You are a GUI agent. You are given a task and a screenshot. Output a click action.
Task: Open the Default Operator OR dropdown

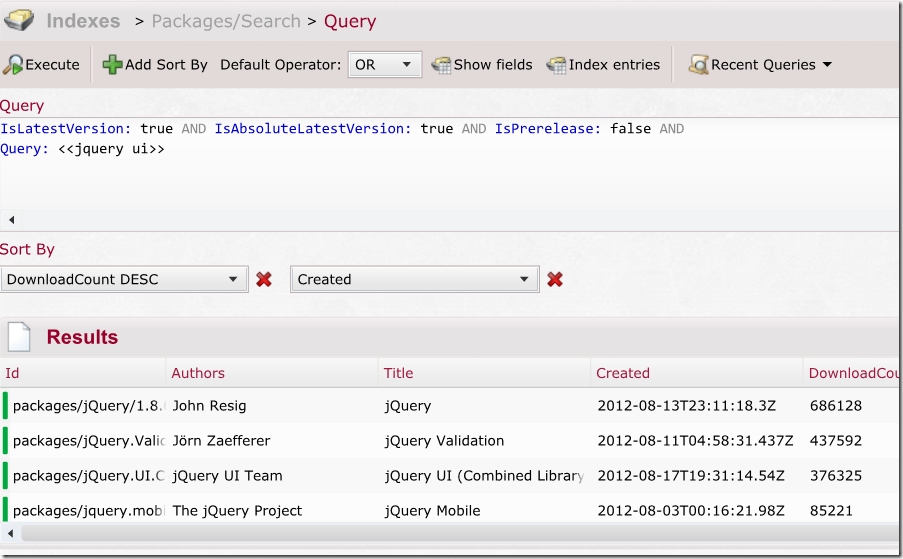coord(384,64)
